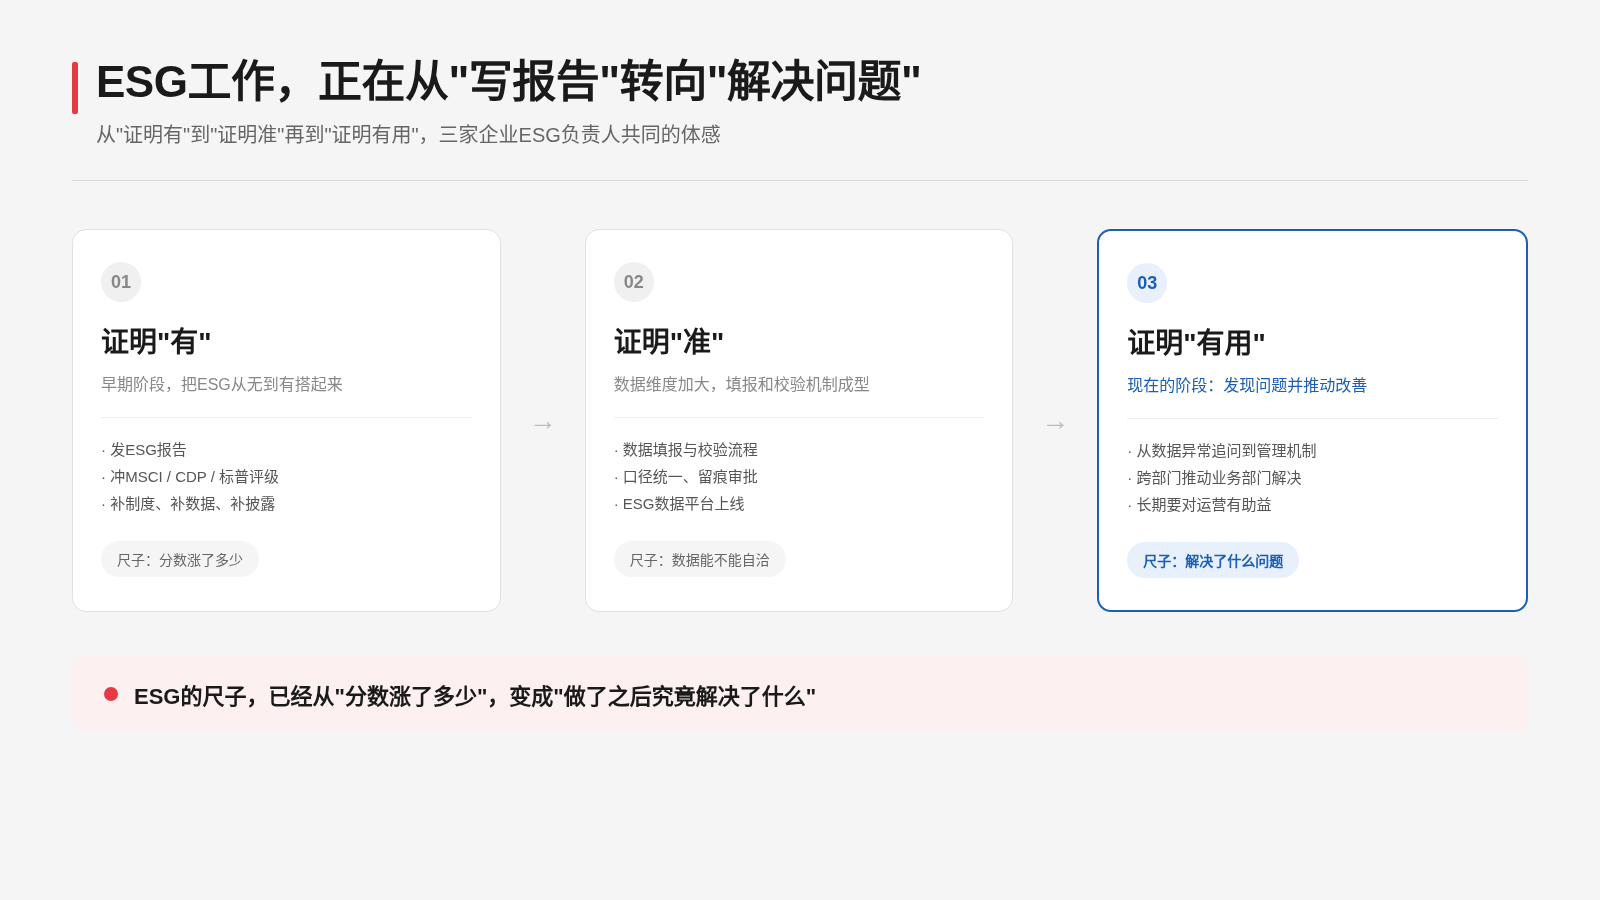
Task: Click the bullet 'ESG数据平台上线'
Action: pyautogui.click(x=679, y=504)
